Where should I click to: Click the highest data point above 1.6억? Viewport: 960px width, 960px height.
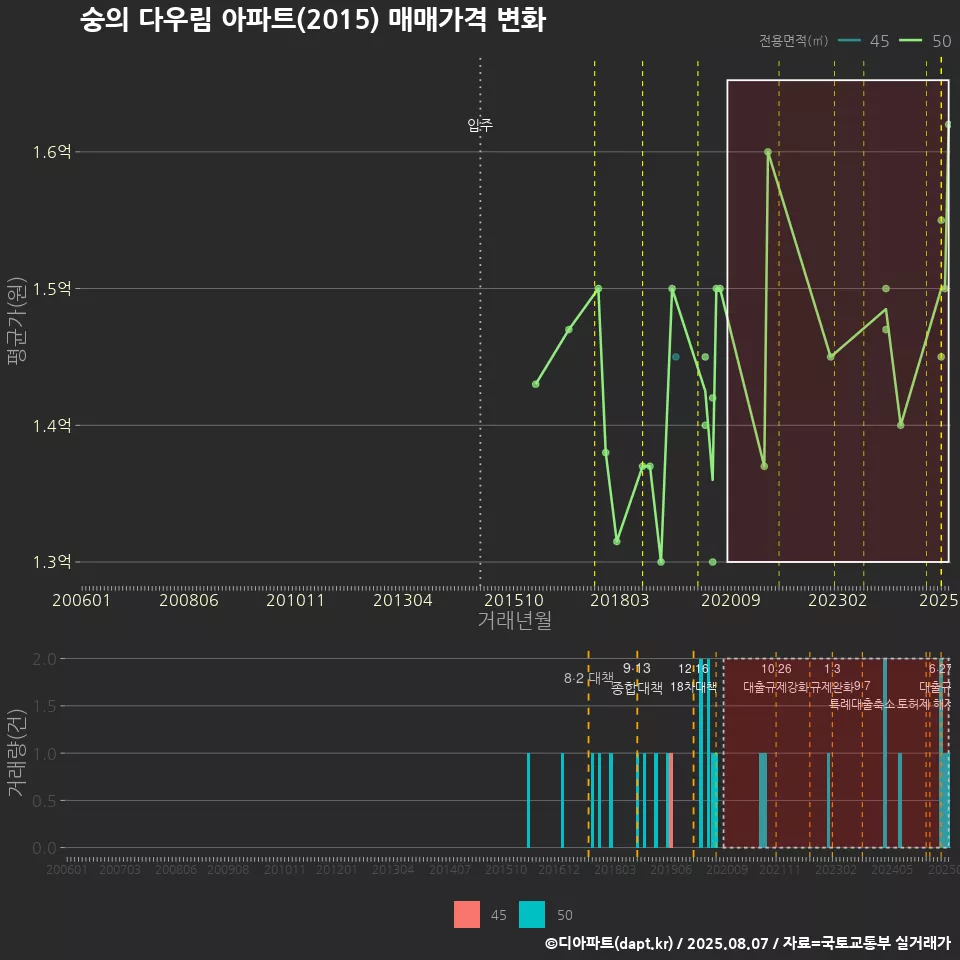pos(948,124)
